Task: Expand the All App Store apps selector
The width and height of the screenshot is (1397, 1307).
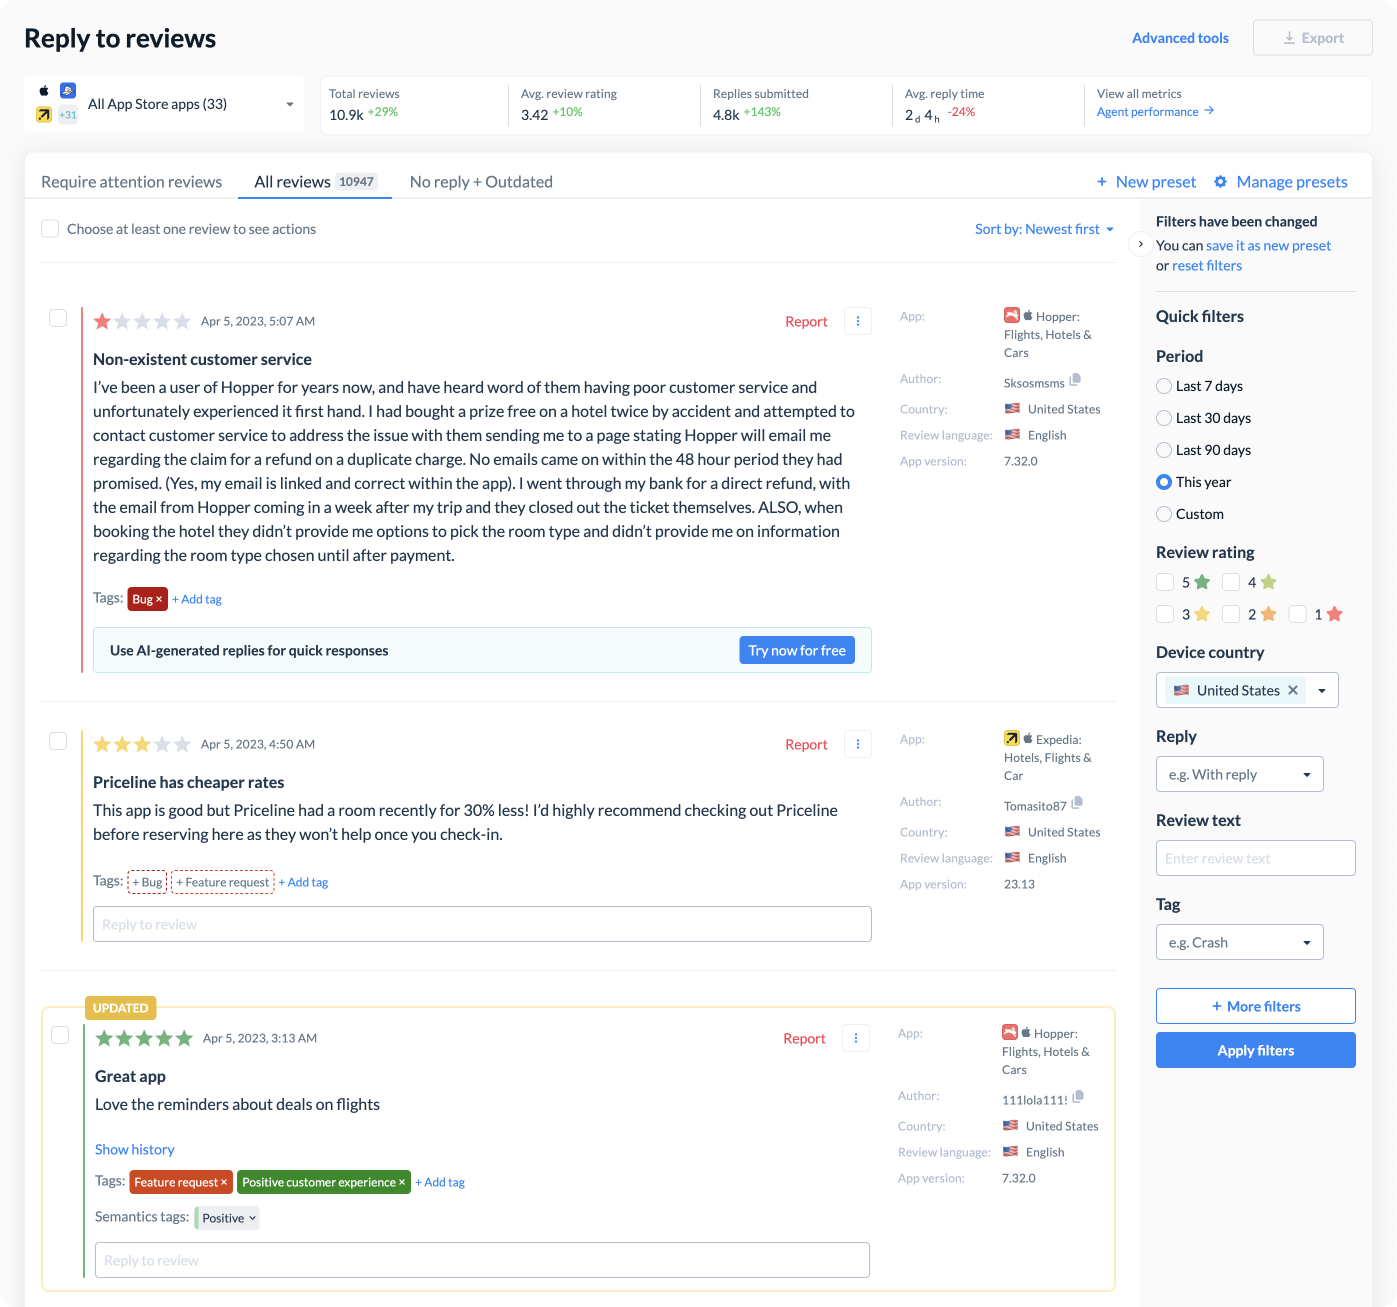Action: tap(288, 104)
